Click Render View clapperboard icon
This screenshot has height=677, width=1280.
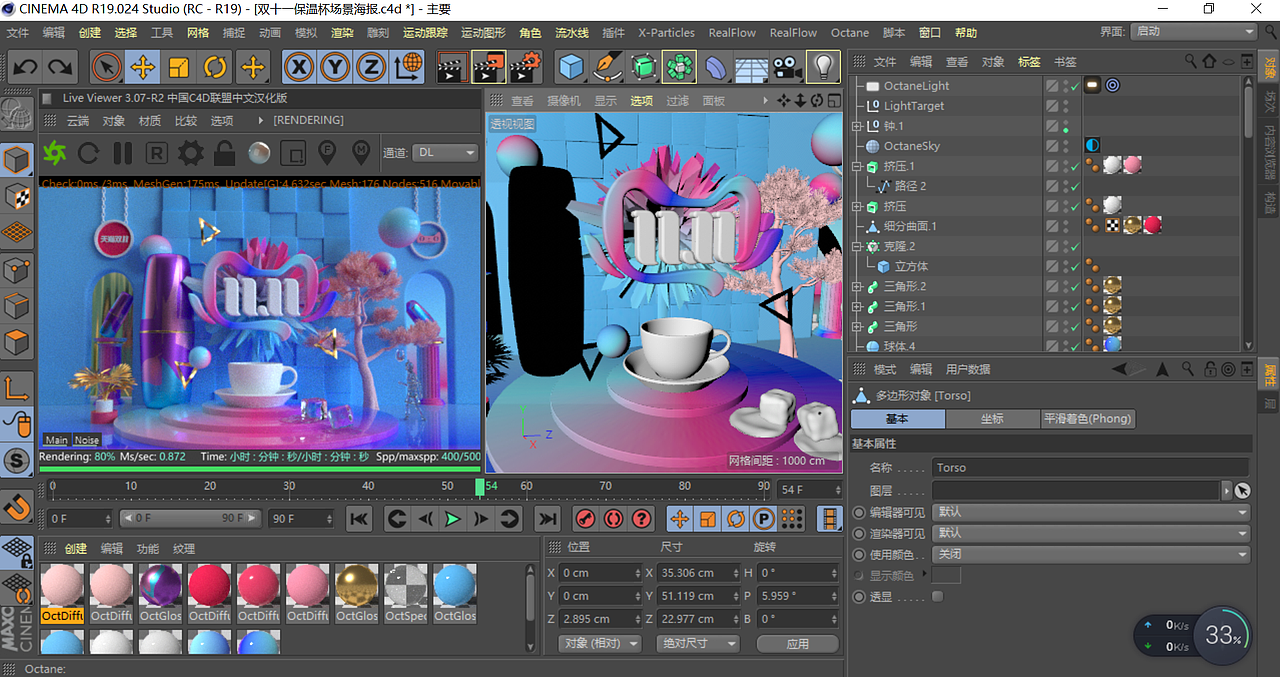click(x=453, y=68)
